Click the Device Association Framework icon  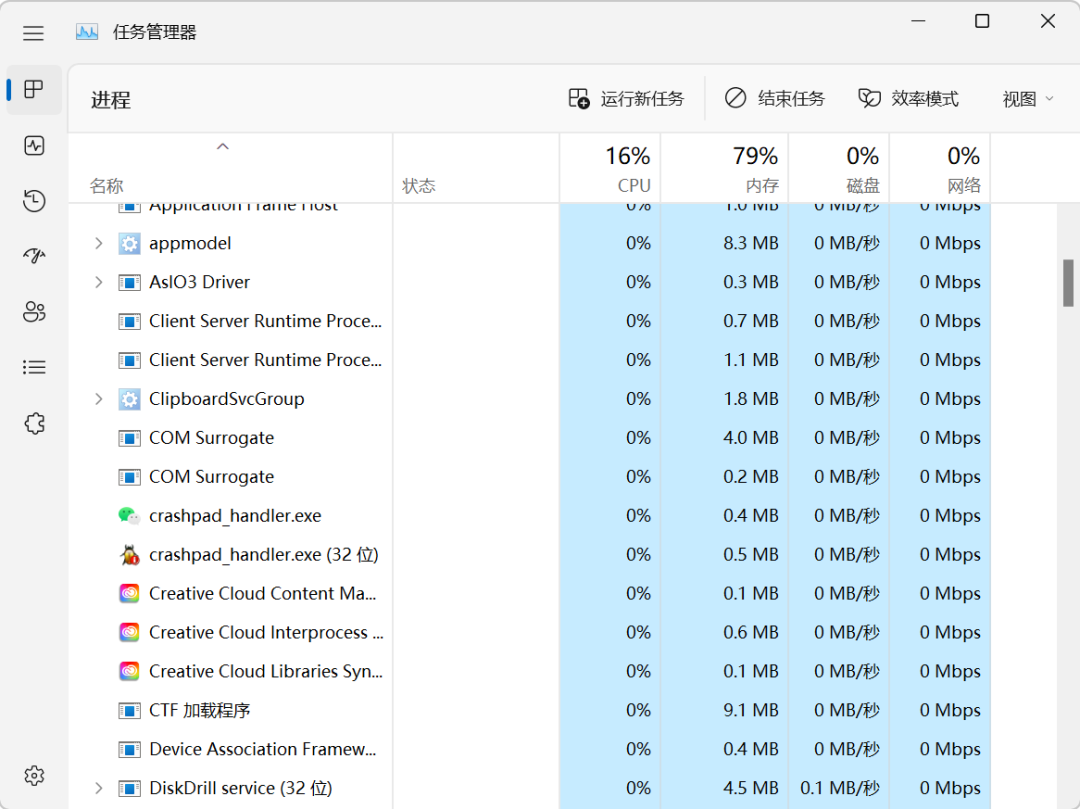click(x=129, y=749)
